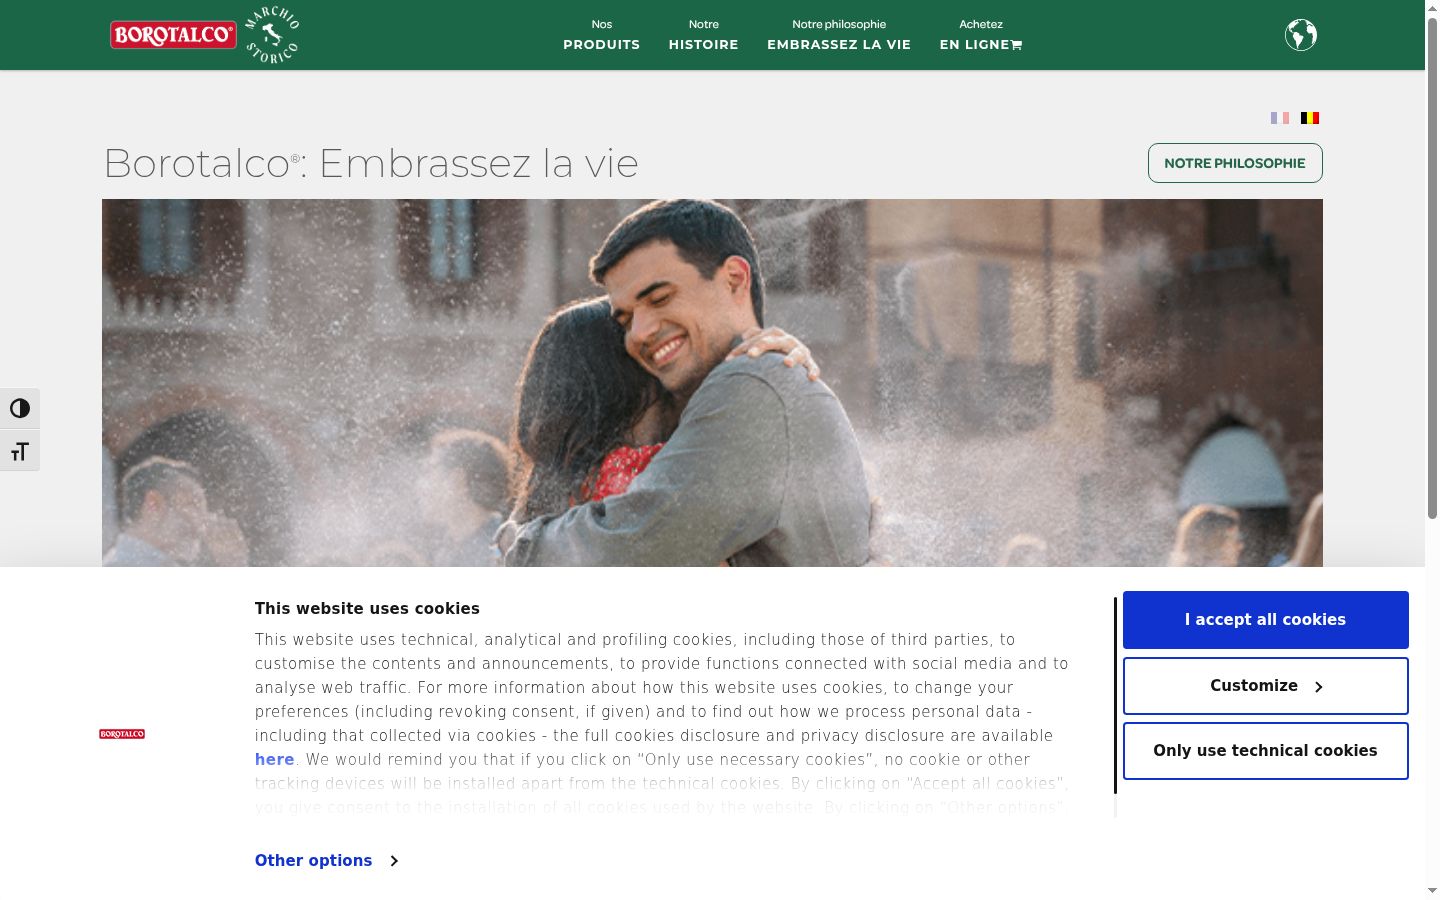Click the couple hugging hero image
Image resolution: width=1440 pixels, height=900 pixels.
point(712,383)
